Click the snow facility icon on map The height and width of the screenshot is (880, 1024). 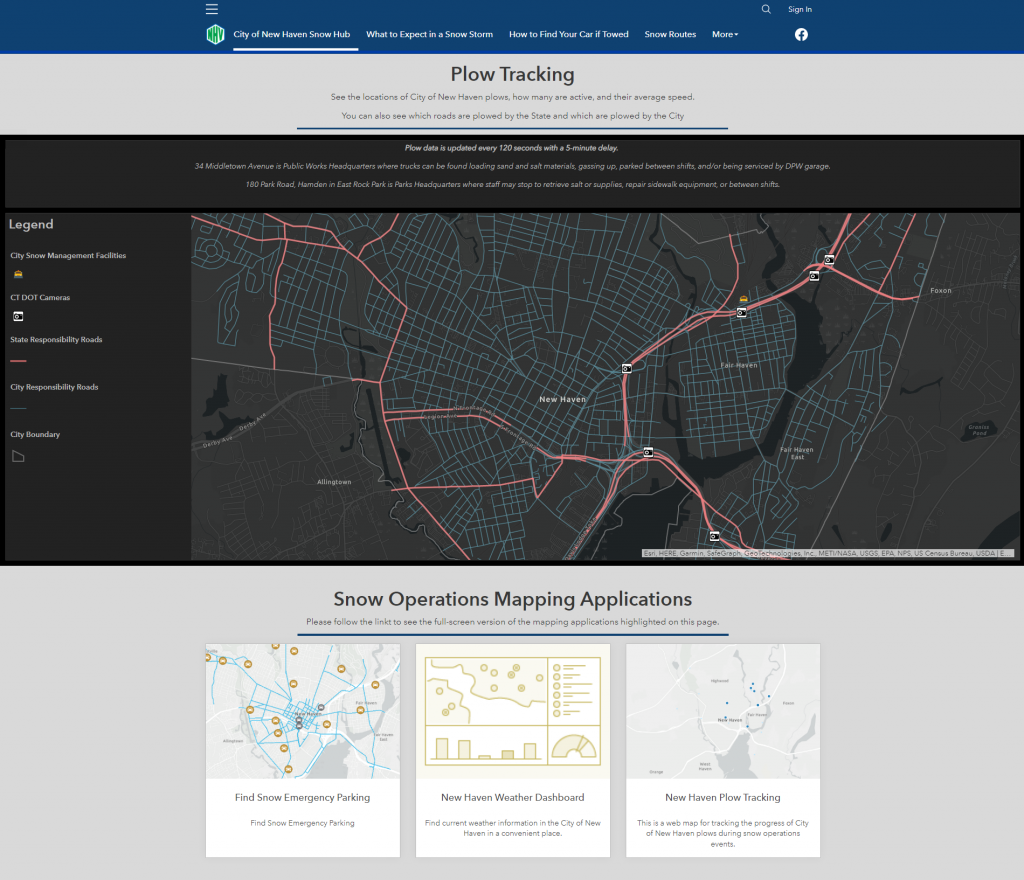pos(743,299)
